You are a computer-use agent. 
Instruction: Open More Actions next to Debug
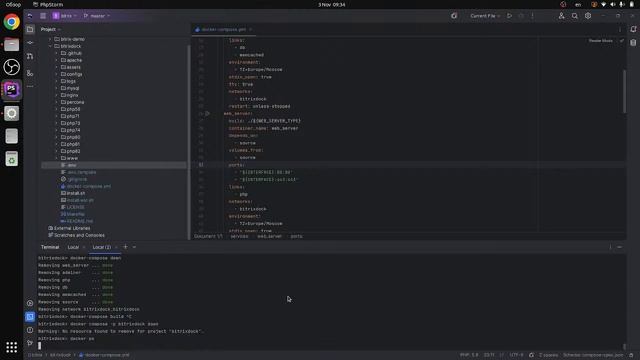[x=532, y=16]
